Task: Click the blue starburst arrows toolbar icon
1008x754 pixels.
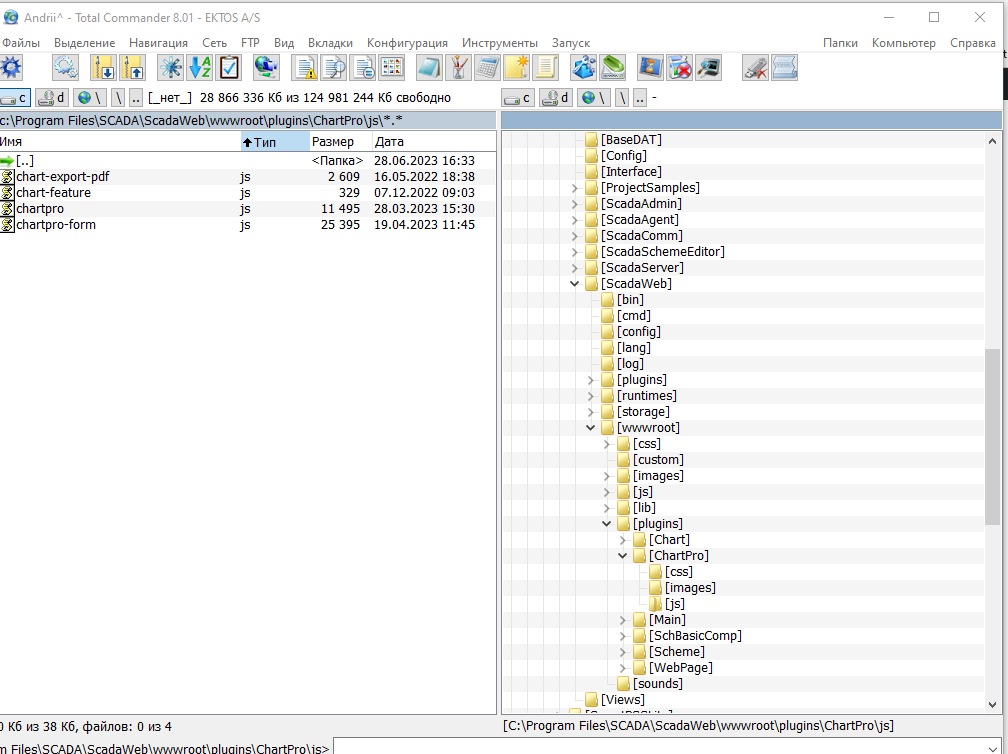Action: point(170,67)
